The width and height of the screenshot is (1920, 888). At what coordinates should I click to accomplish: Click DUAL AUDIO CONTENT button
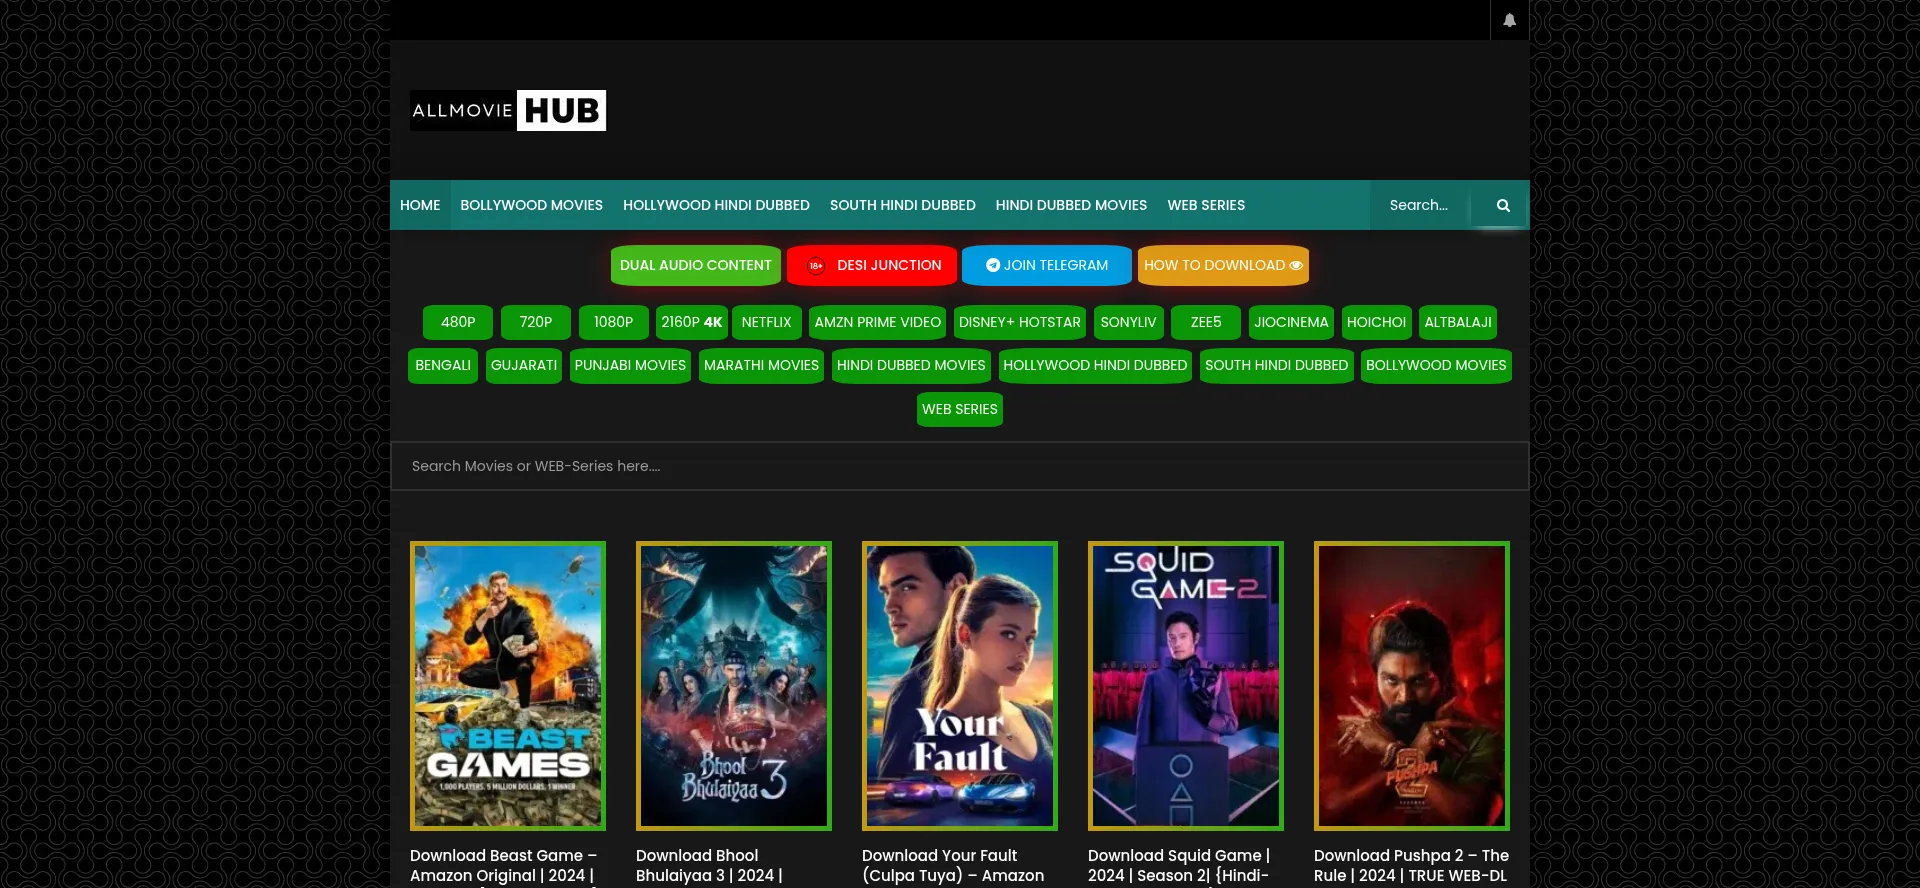click(696, 265)
